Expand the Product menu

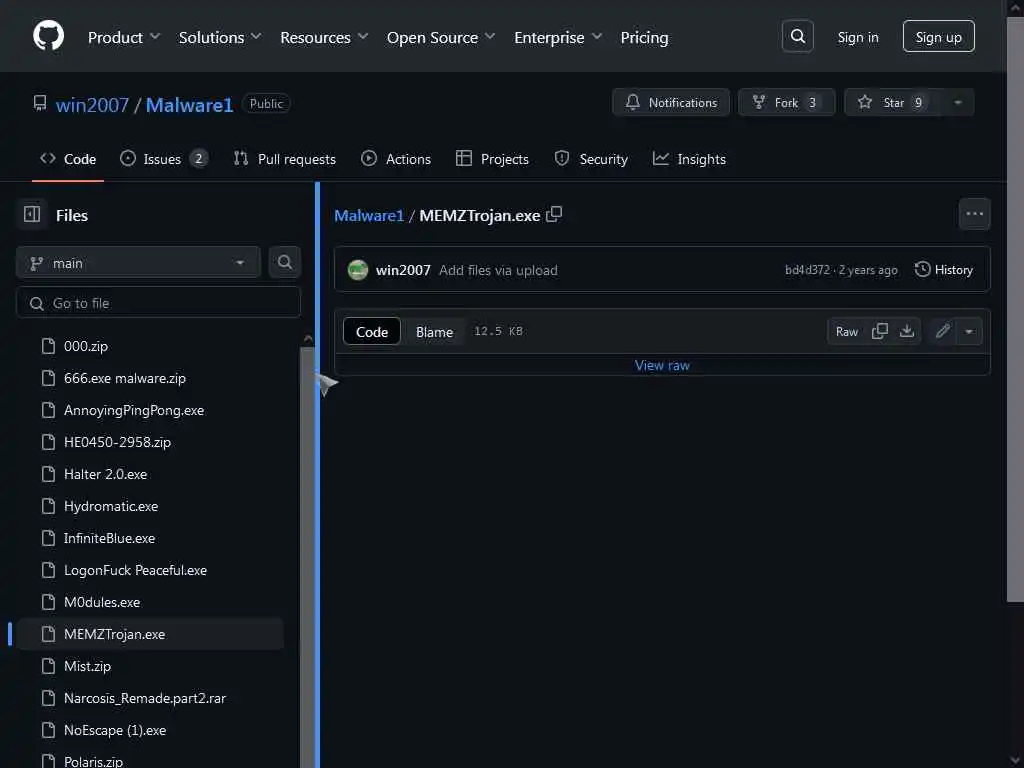pos(123,37)
